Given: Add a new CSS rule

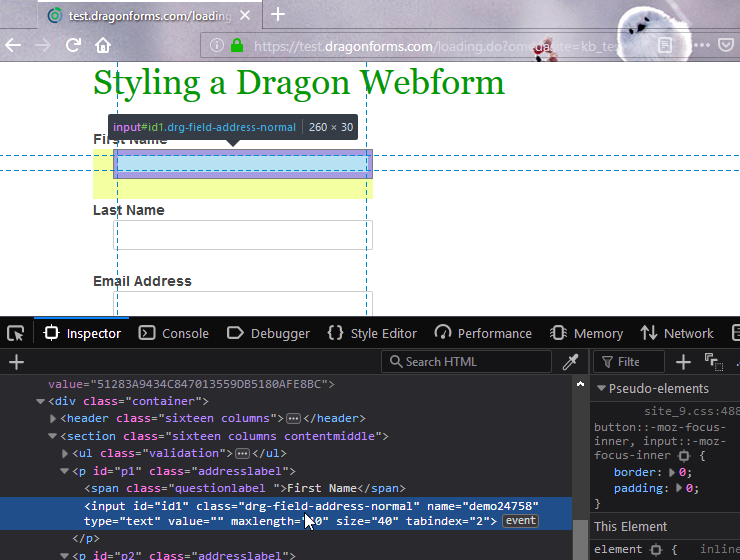Looking at the screenshot, I should coord(683,362).
